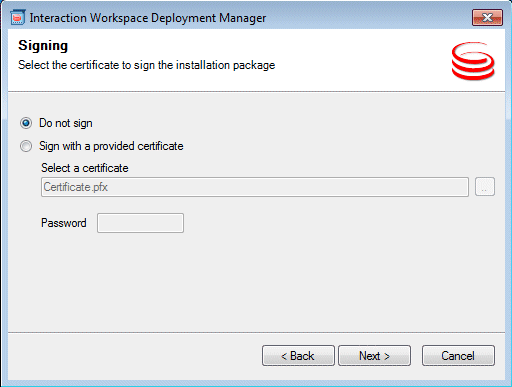512x387 pixels.
Task: Click the Password label
Action: point(64,223)
